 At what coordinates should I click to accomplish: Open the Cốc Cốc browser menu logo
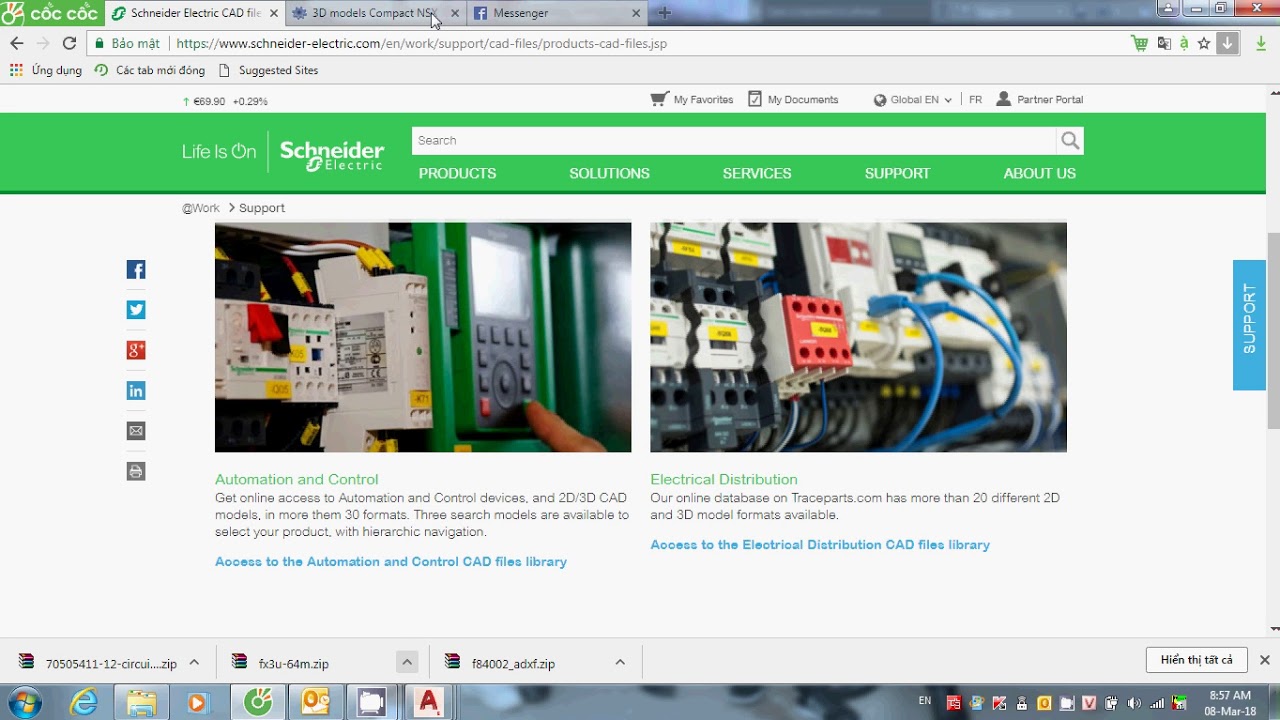50,13
